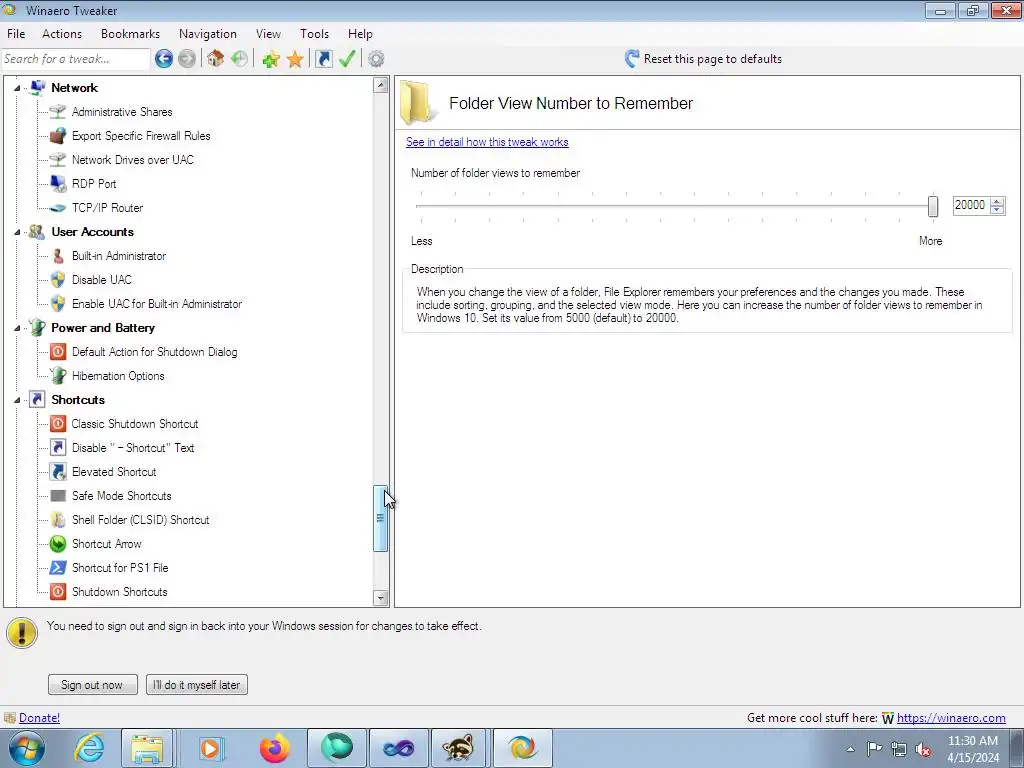Click the TCP/IP Router icon

[58, 208]
